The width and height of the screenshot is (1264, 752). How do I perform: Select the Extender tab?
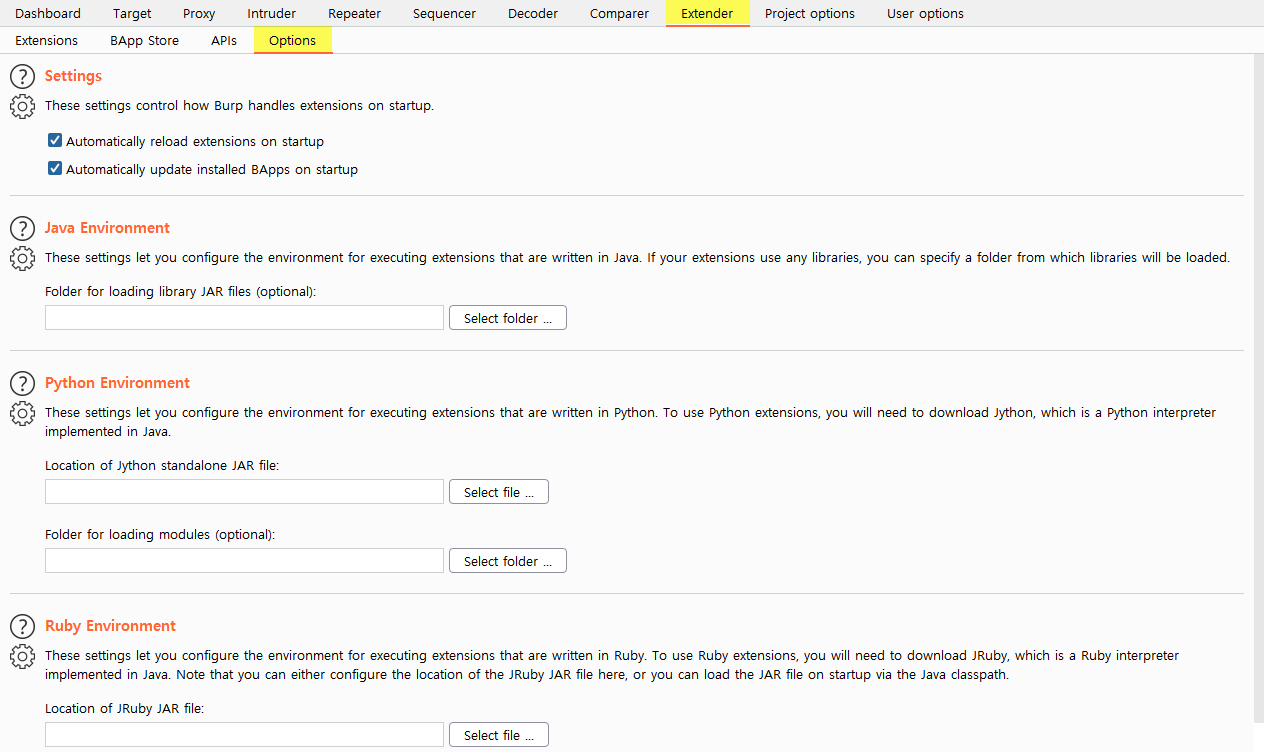click(x=707, y=13)
